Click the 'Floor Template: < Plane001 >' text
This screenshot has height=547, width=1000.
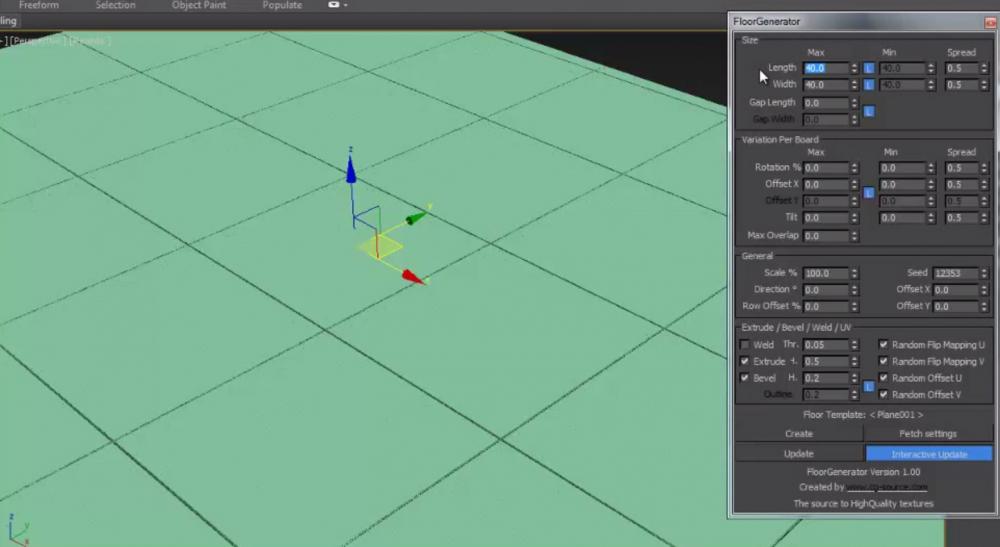(863, 414)
